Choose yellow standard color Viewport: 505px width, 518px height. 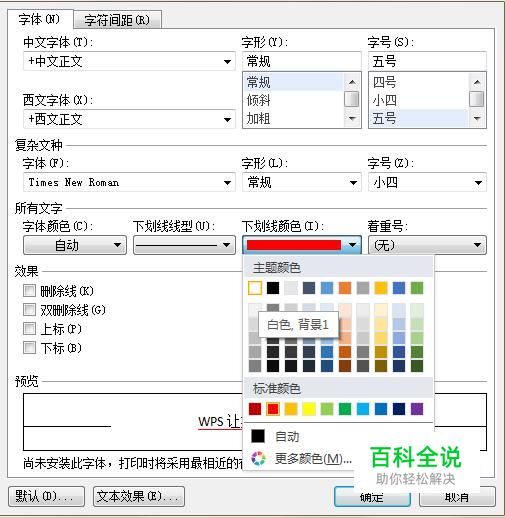click(309, 409)
